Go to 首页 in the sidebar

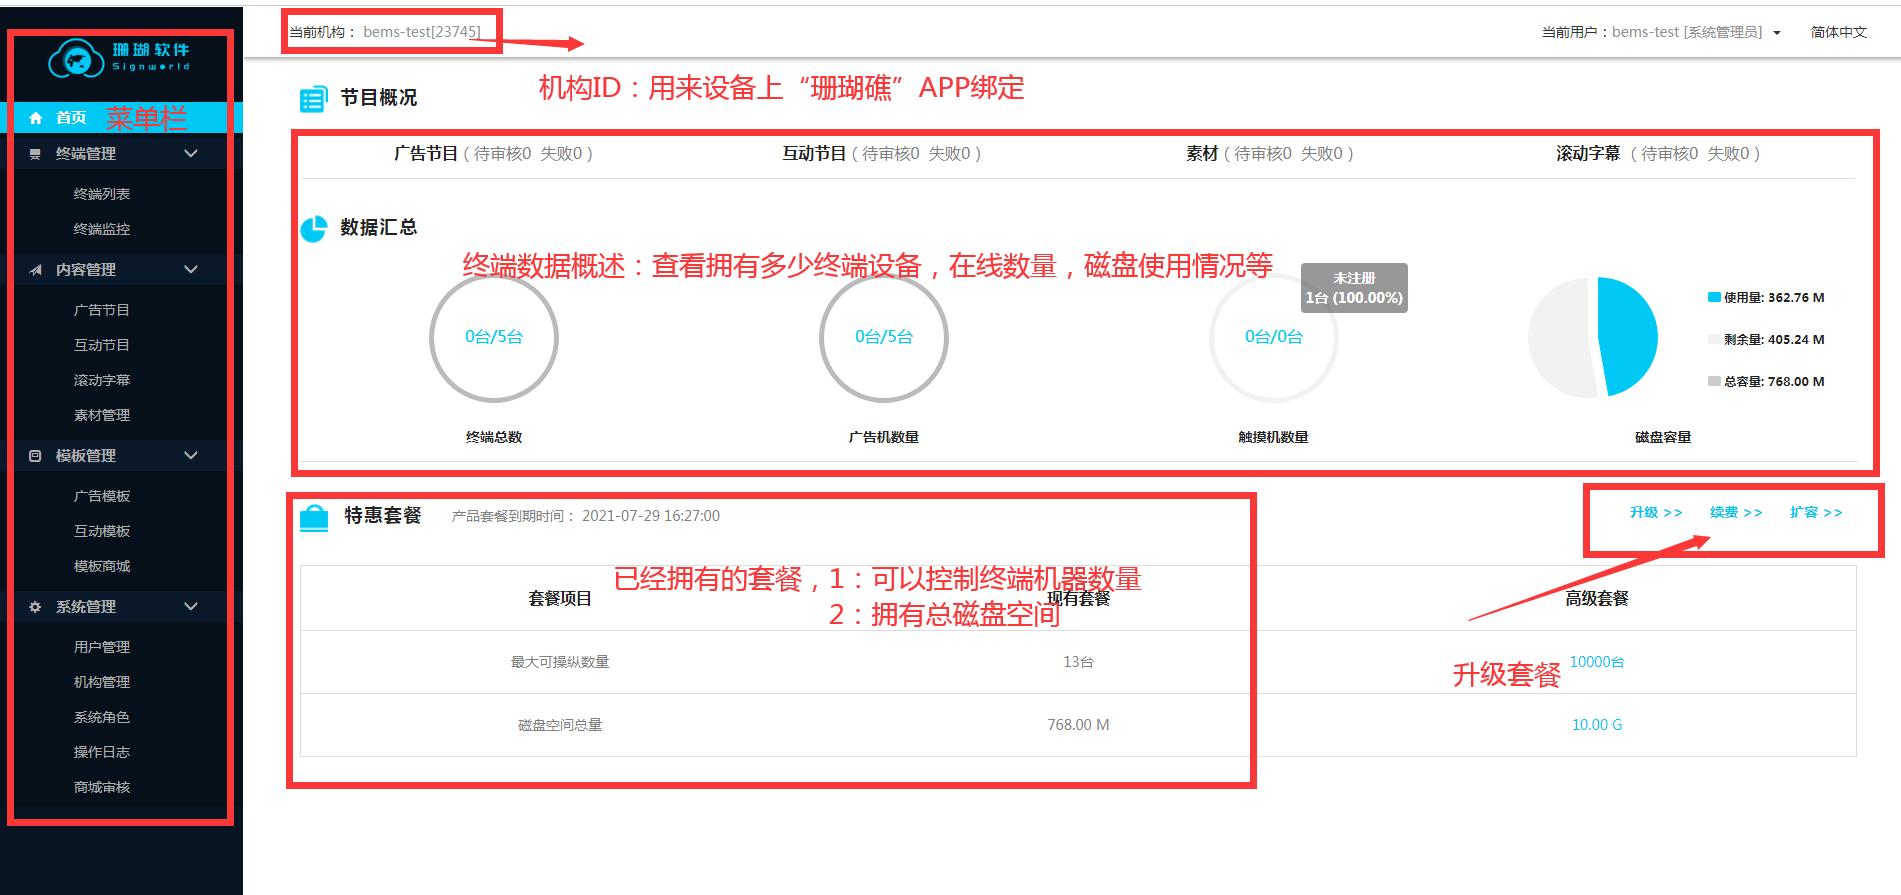coord(71,118)
